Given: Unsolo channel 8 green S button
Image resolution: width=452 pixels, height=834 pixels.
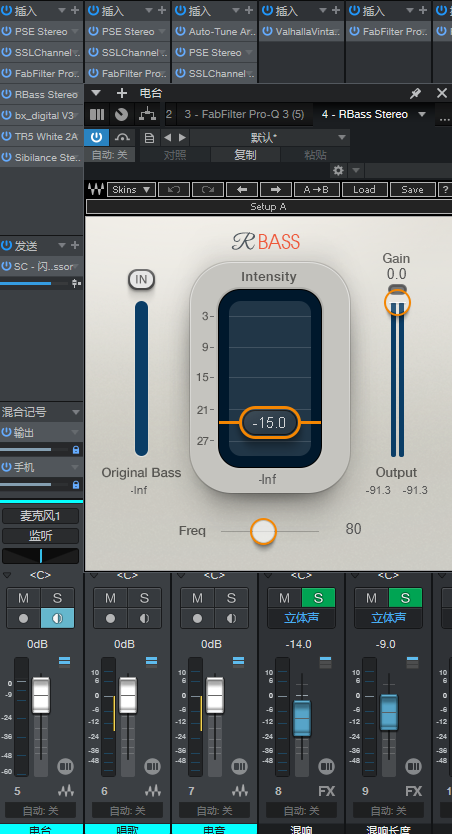Looking at the screenshot, I should 319,598.
